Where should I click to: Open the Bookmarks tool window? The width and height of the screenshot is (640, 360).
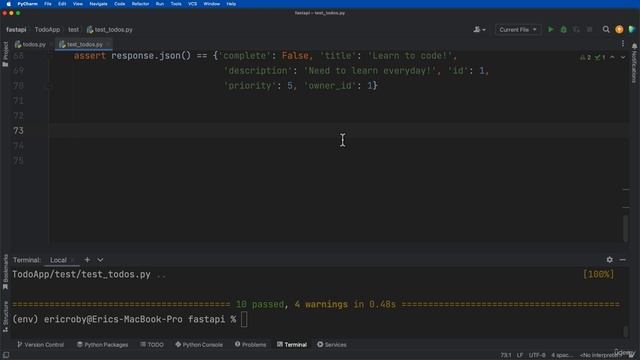pos(5,272)
